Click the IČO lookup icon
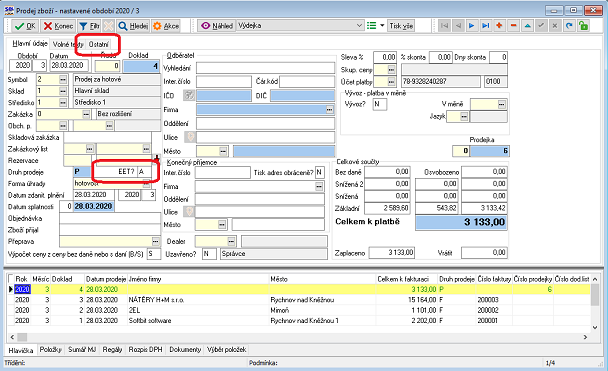This screenshot has height=371, width=608. (x=189, y=95)
